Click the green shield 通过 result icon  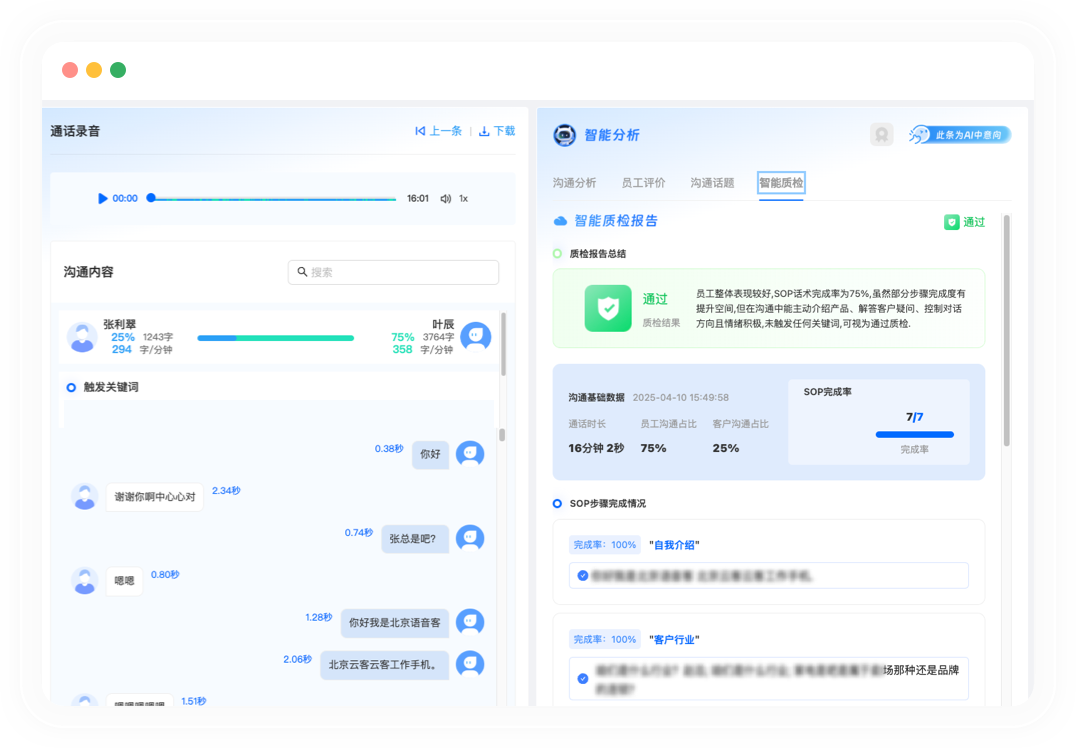click(x=608, y=308)
